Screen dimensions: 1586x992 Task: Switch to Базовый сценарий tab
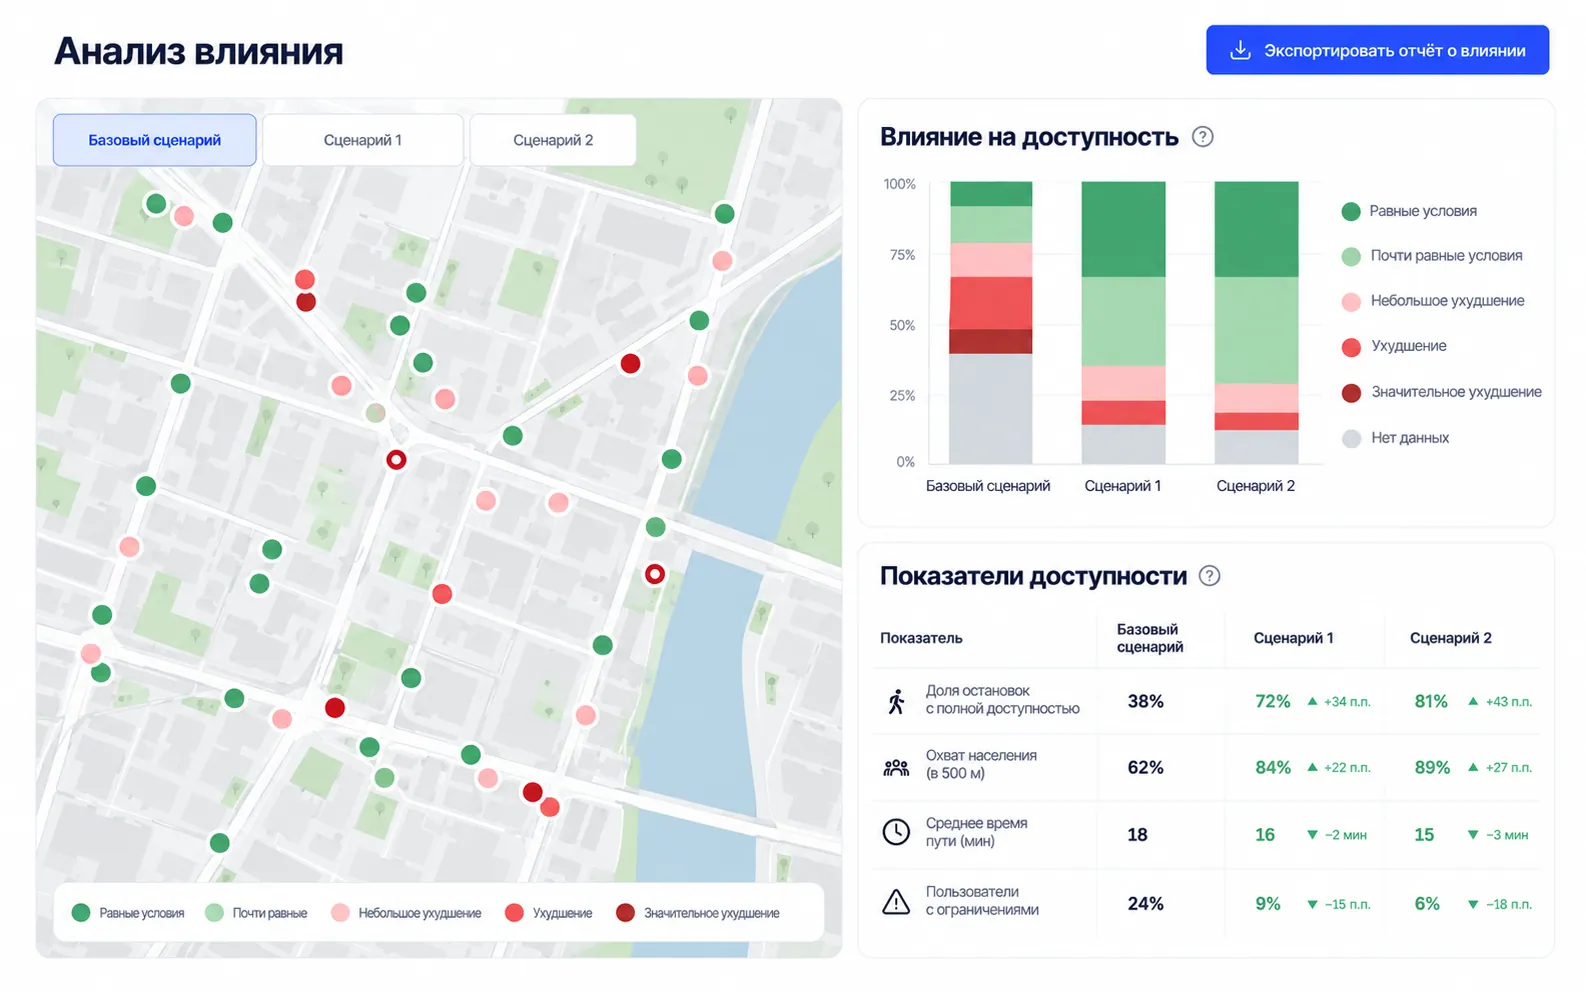click(x=155, y=140)
